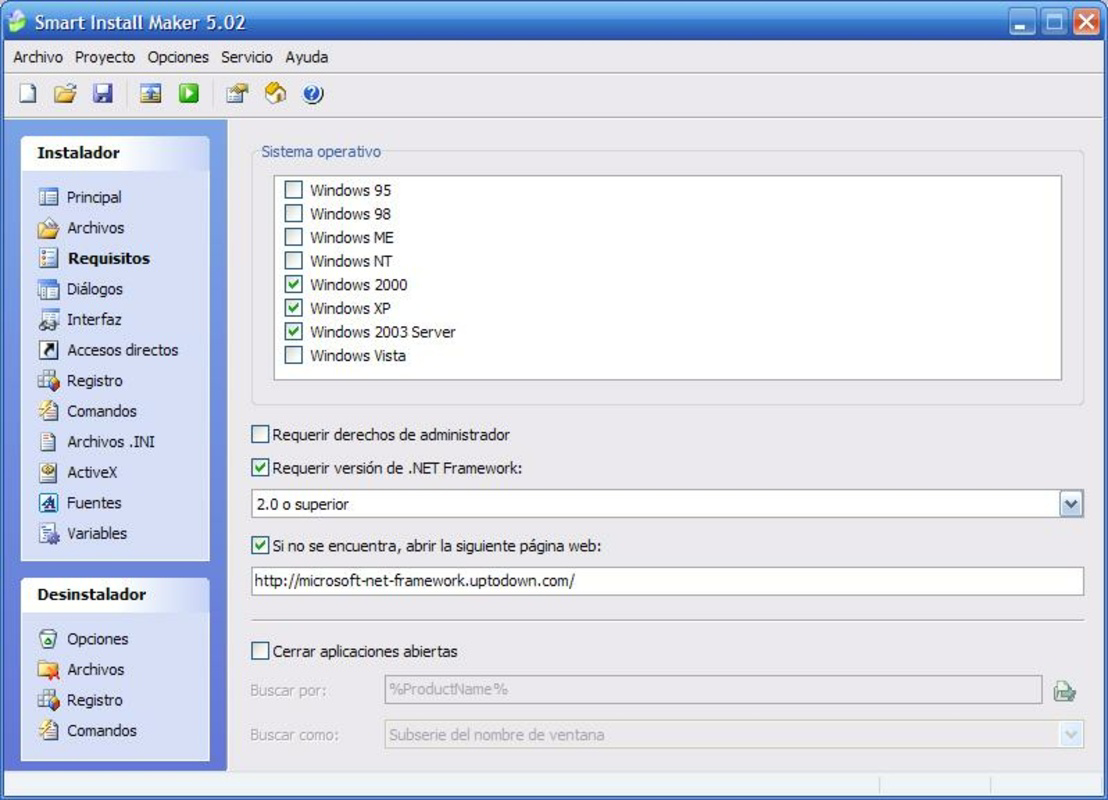1108x800 pixels.
Task: Expand the .NET version dropdown arrow
Action: [x=1071, y=504]
